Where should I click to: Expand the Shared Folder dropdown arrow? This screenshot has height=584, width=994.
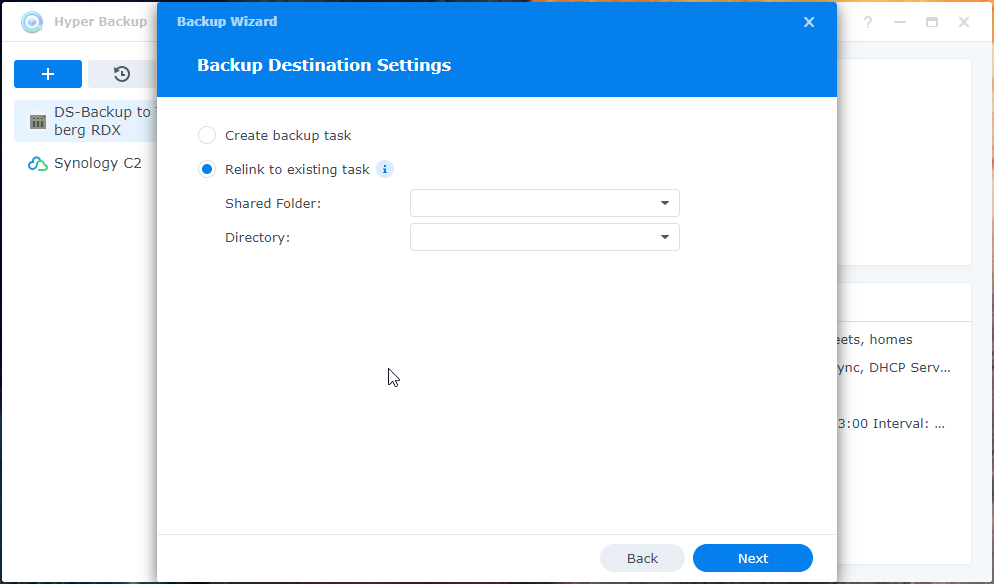click(665, 204)
